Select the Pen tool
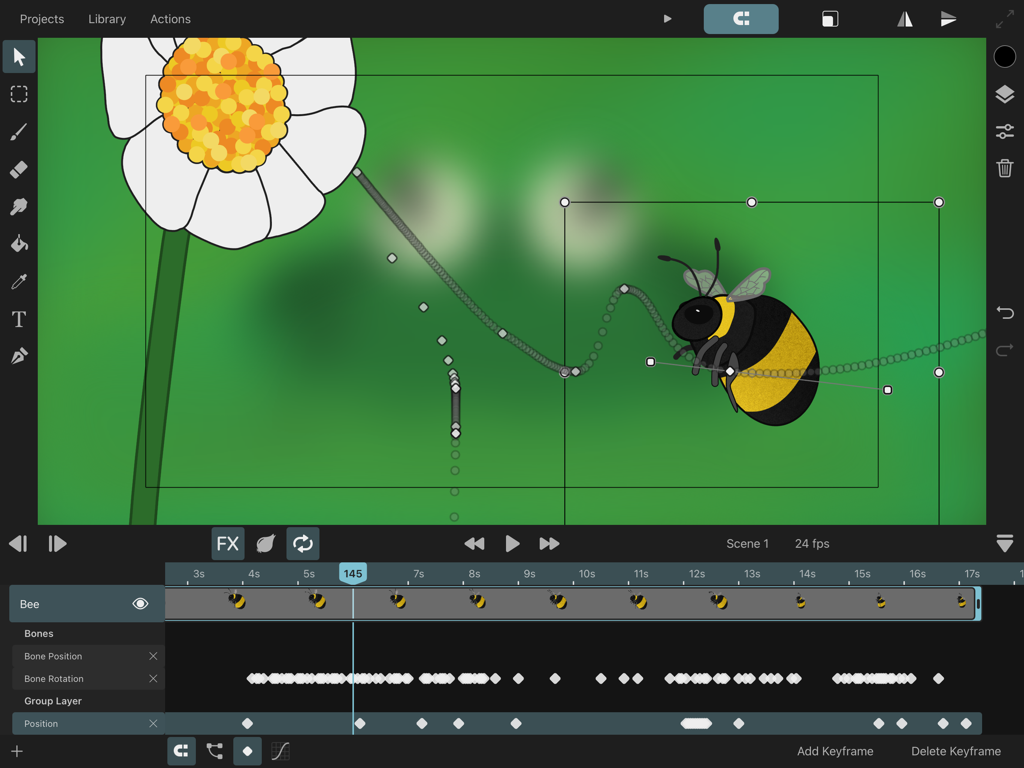 click(18, 356)
